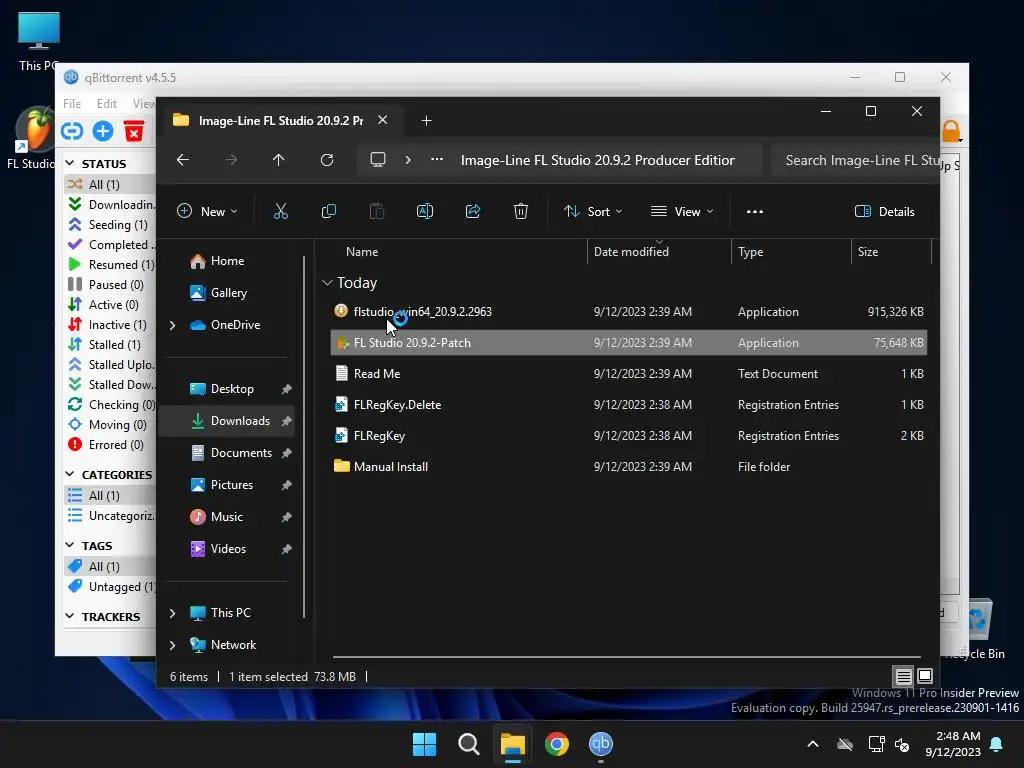Screen dimensions: 1024x768
Task: Go back with the Explorer back arrow
Action: pyautogui.click(x=183, y=160)
